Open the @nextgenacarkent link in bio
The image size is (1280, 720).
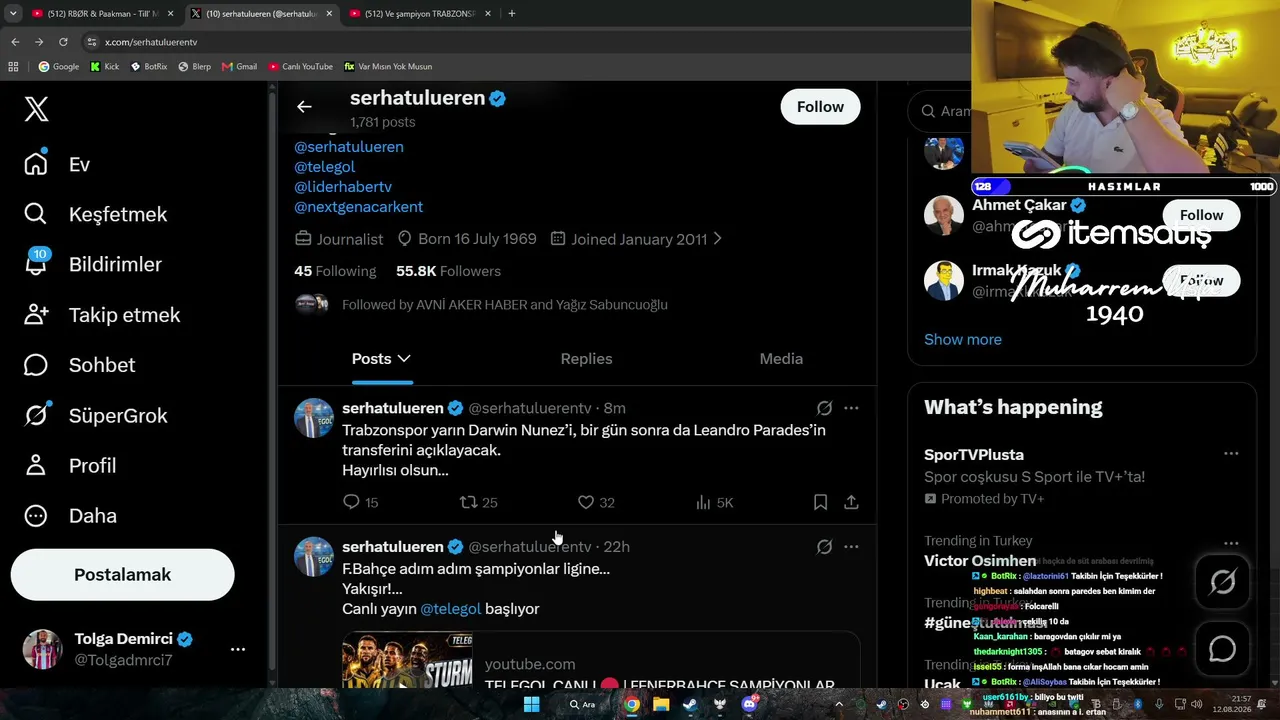[x=358, y=207]
